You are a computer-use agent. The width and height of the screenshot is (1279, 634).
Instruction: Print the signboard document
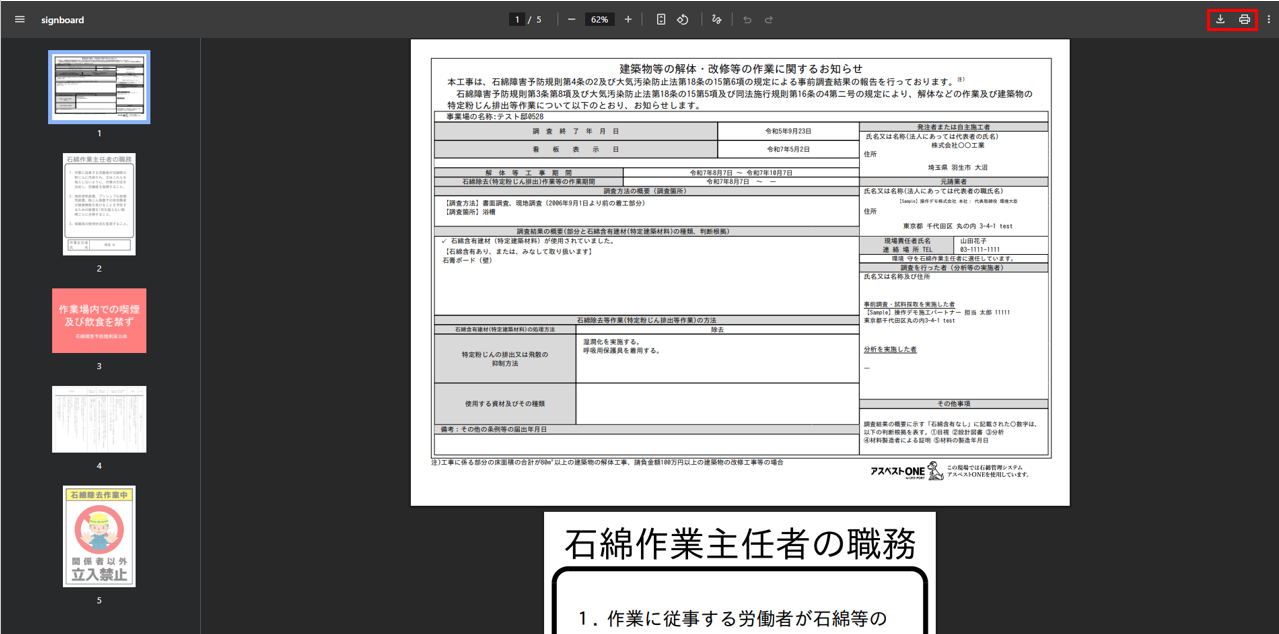(1244, 19)
